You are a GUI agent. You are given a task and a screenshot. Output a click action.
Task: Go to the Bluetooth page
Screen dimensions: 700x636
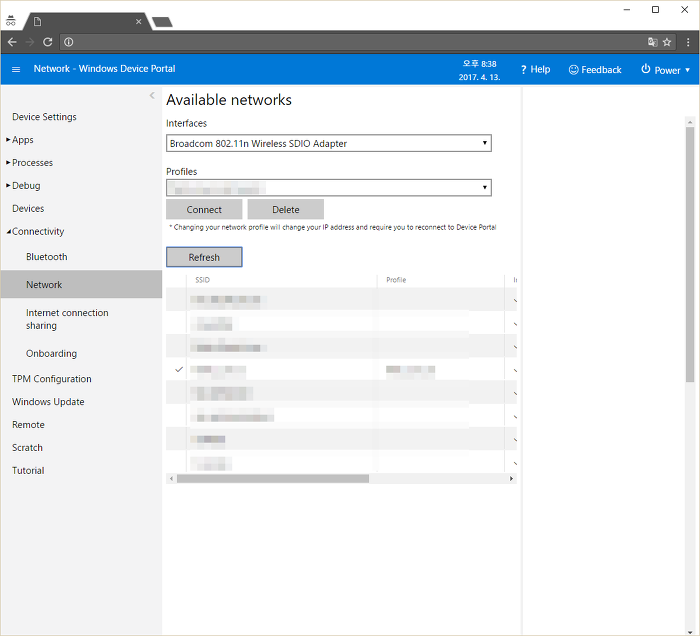46,257
